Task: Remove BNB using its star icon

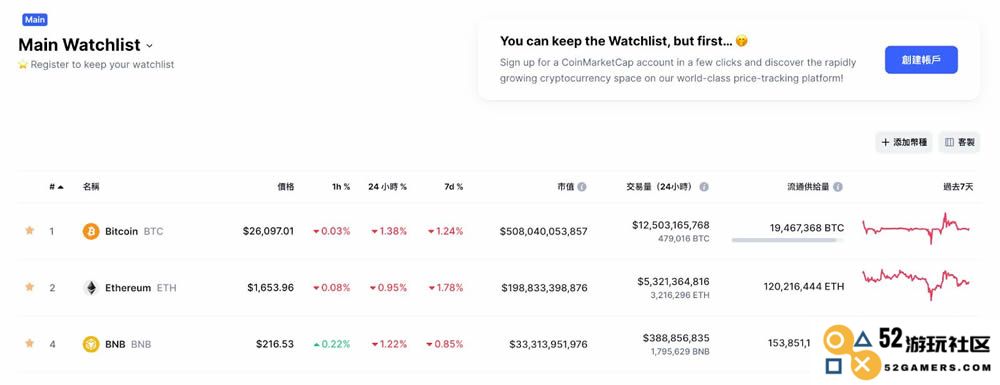Action: click(29, 343)
